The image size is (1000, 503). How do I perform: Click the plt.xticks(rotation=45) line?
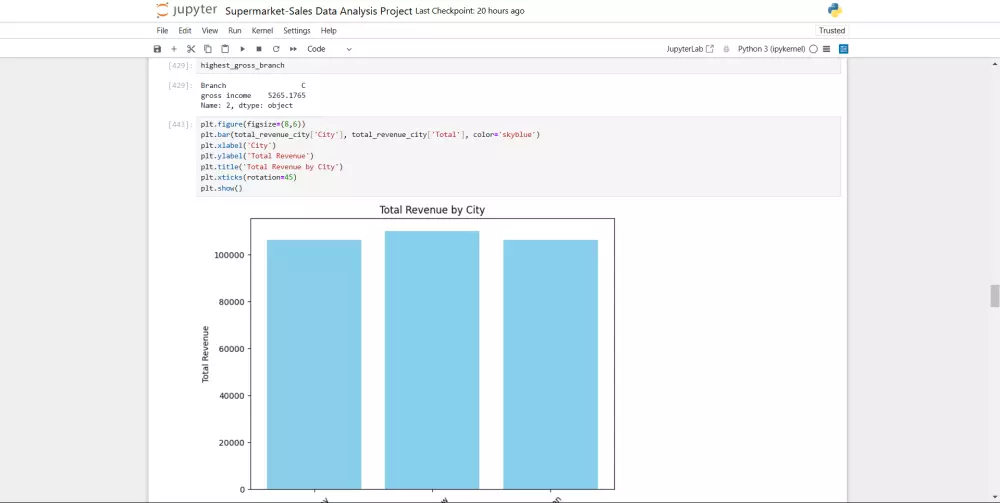pos(248,178)
